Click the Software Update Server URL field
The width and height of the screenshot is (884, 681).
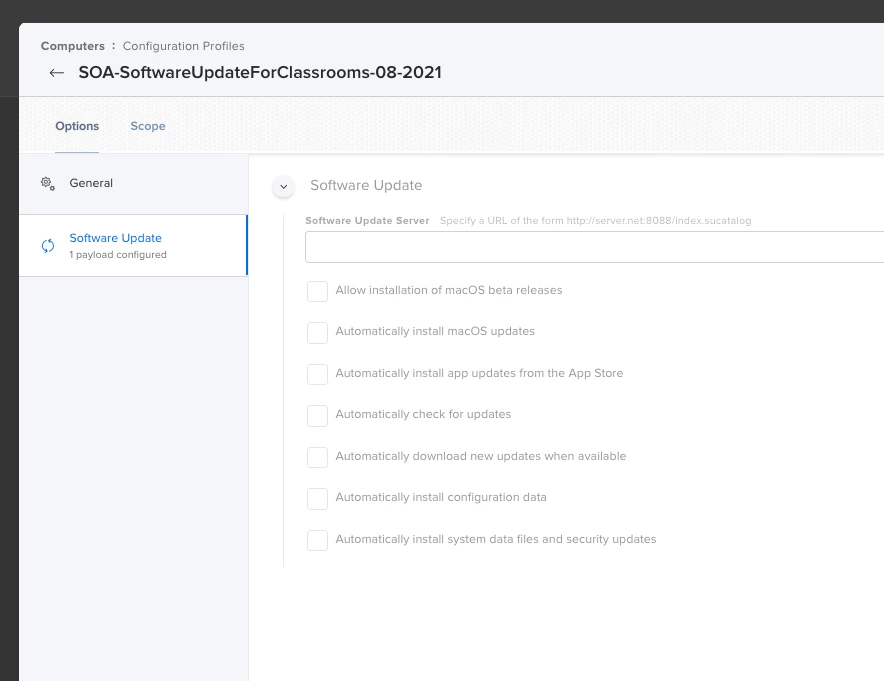click(x=594, y=247)
